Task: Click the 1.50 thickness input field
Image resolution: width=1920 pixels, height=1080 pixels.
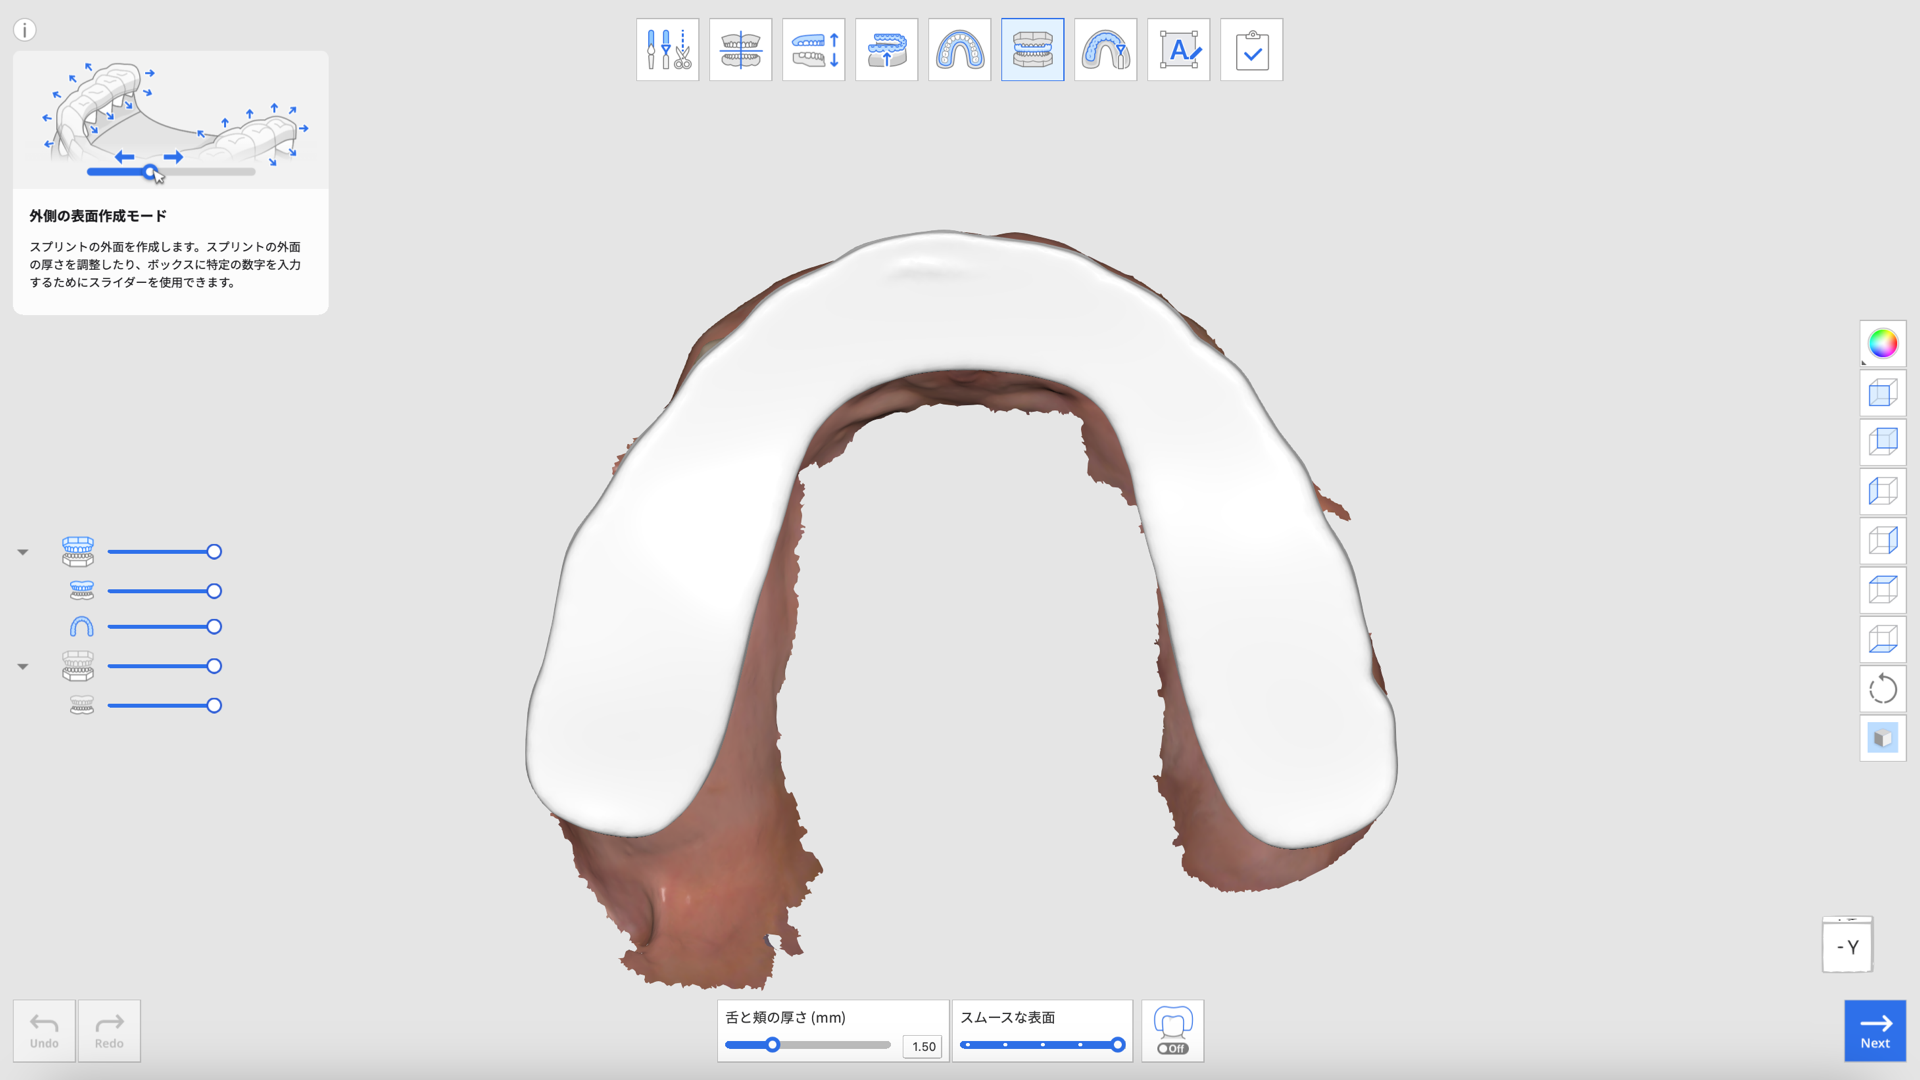Action: point(921,1046)
